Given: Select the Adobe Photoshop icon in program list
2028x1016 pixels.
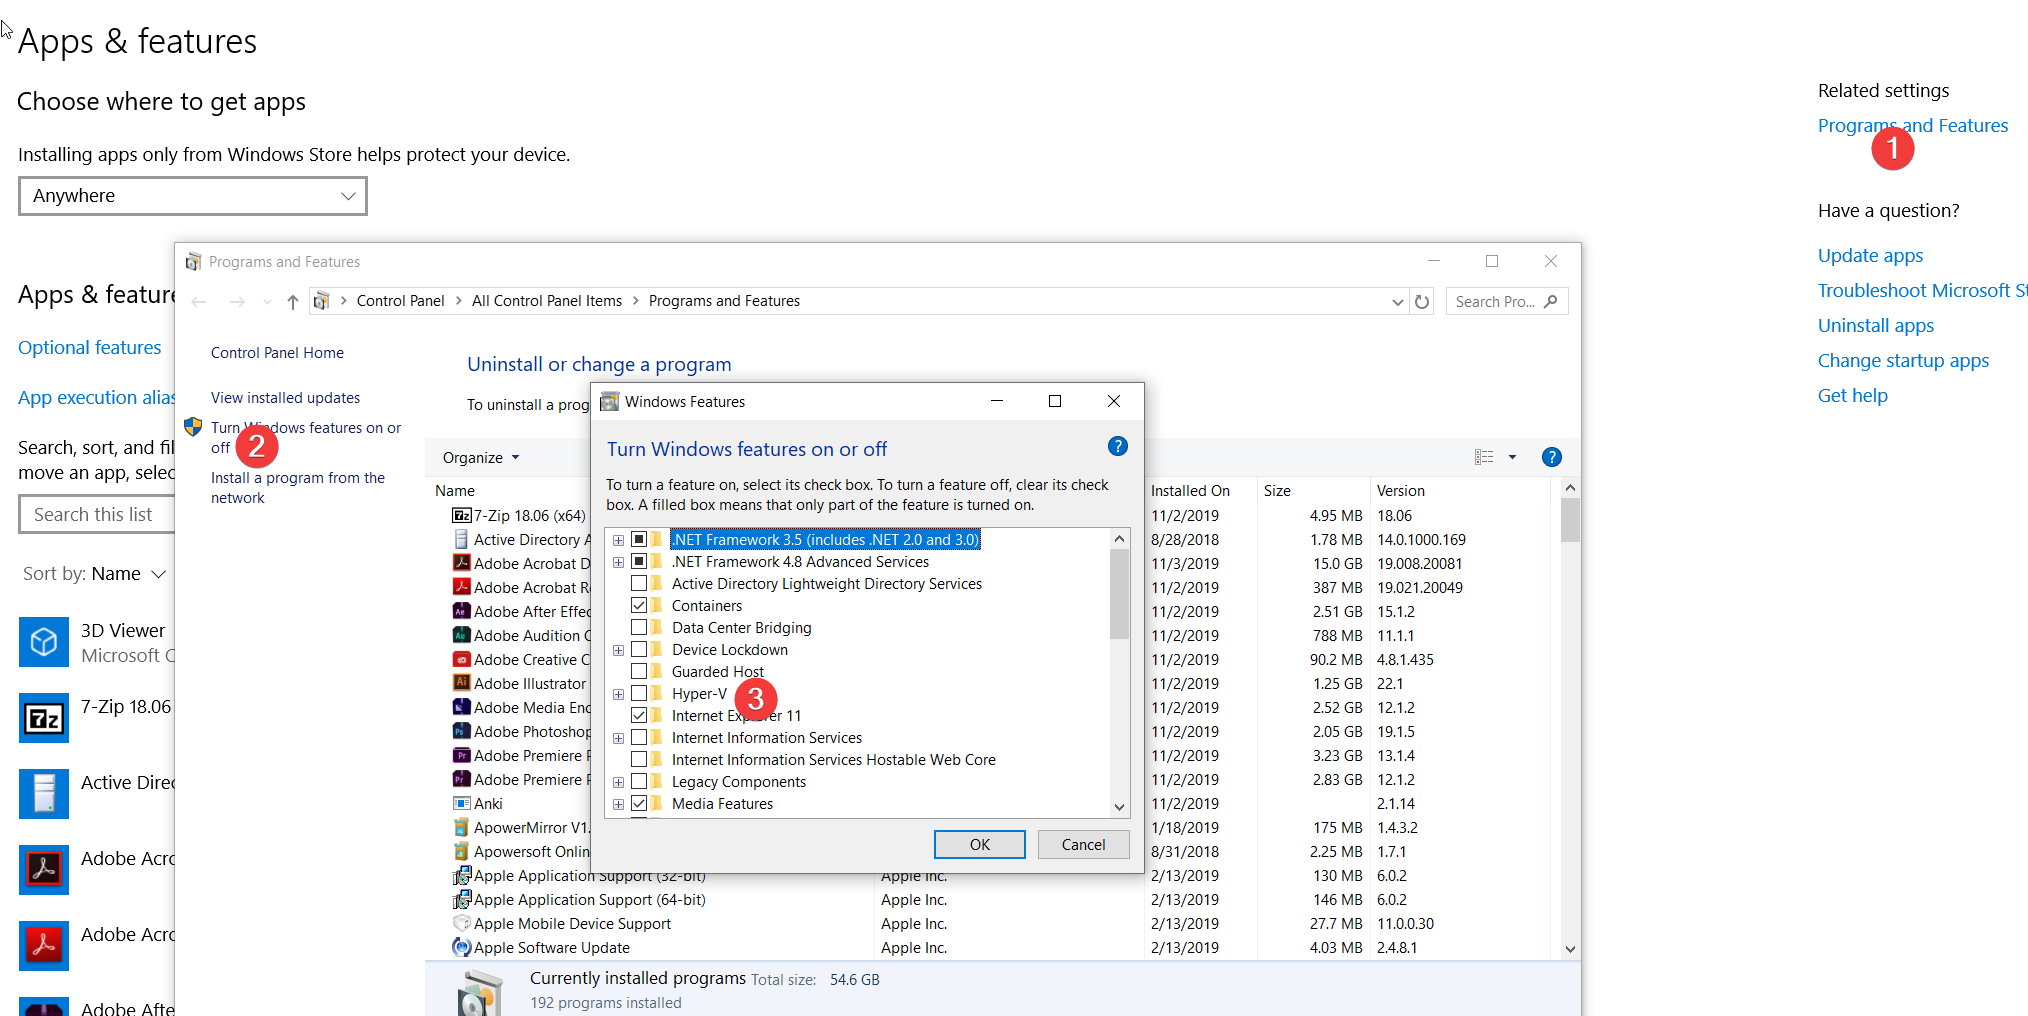Looking at the screenshot, I should (462, 731).
